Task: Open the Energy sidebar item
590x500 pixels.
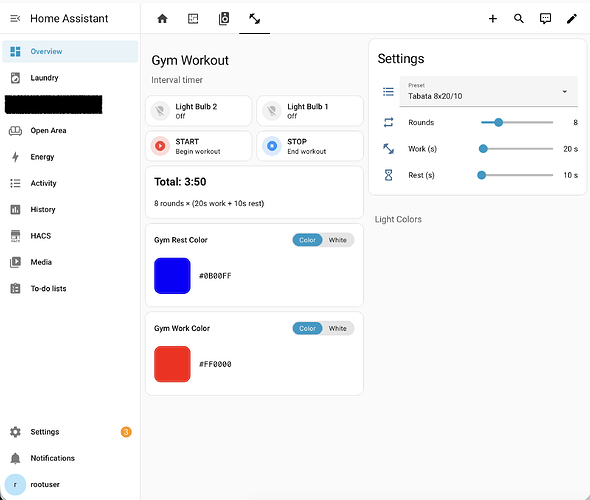Action: pos(70,157)
